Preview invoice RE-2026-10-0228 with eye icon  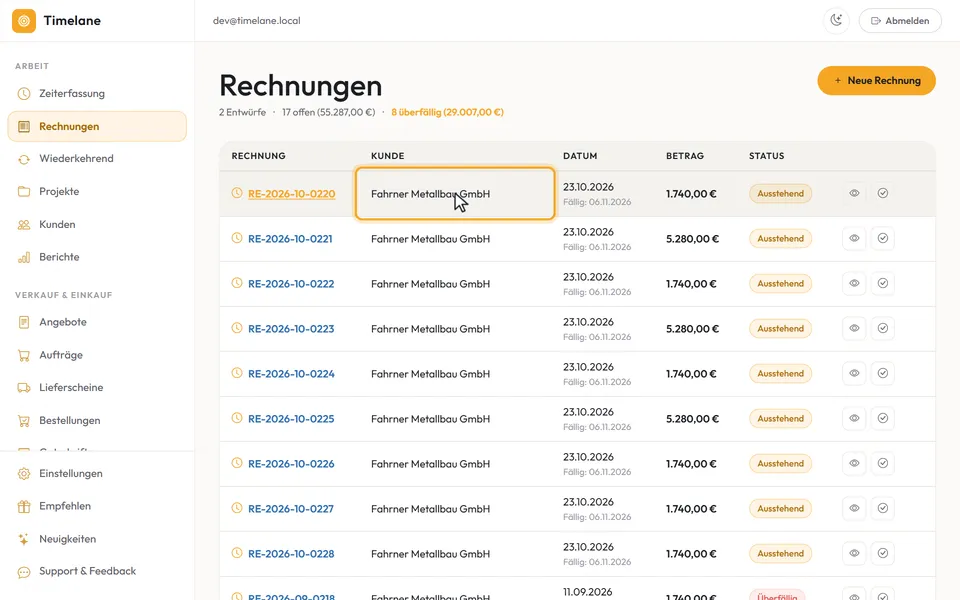tap(854, 553)
